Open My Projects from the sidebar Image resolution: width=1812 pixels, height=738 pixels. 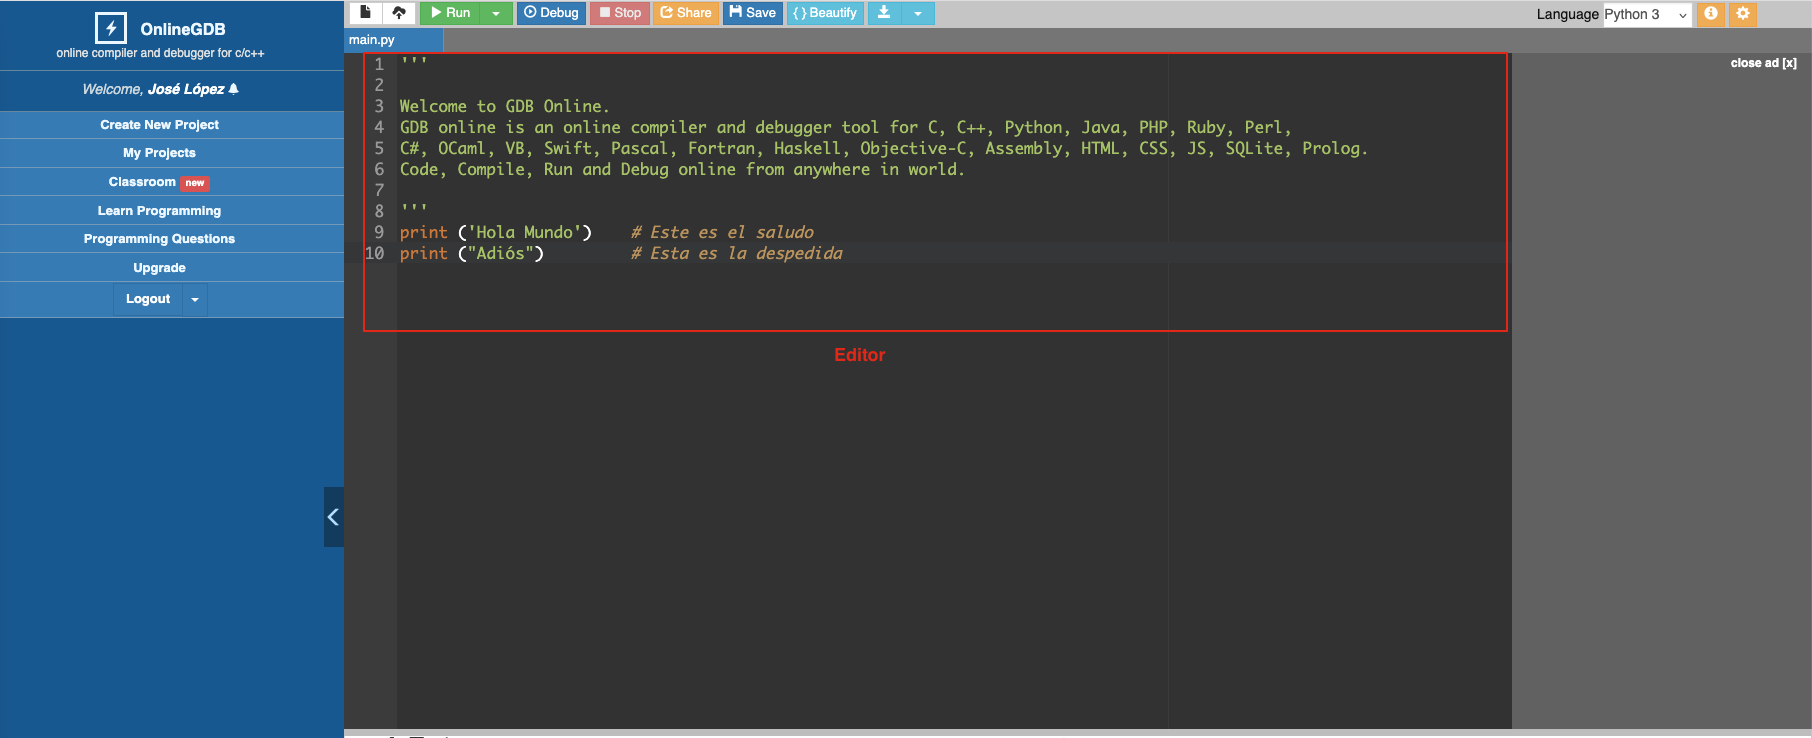[159, 153]
